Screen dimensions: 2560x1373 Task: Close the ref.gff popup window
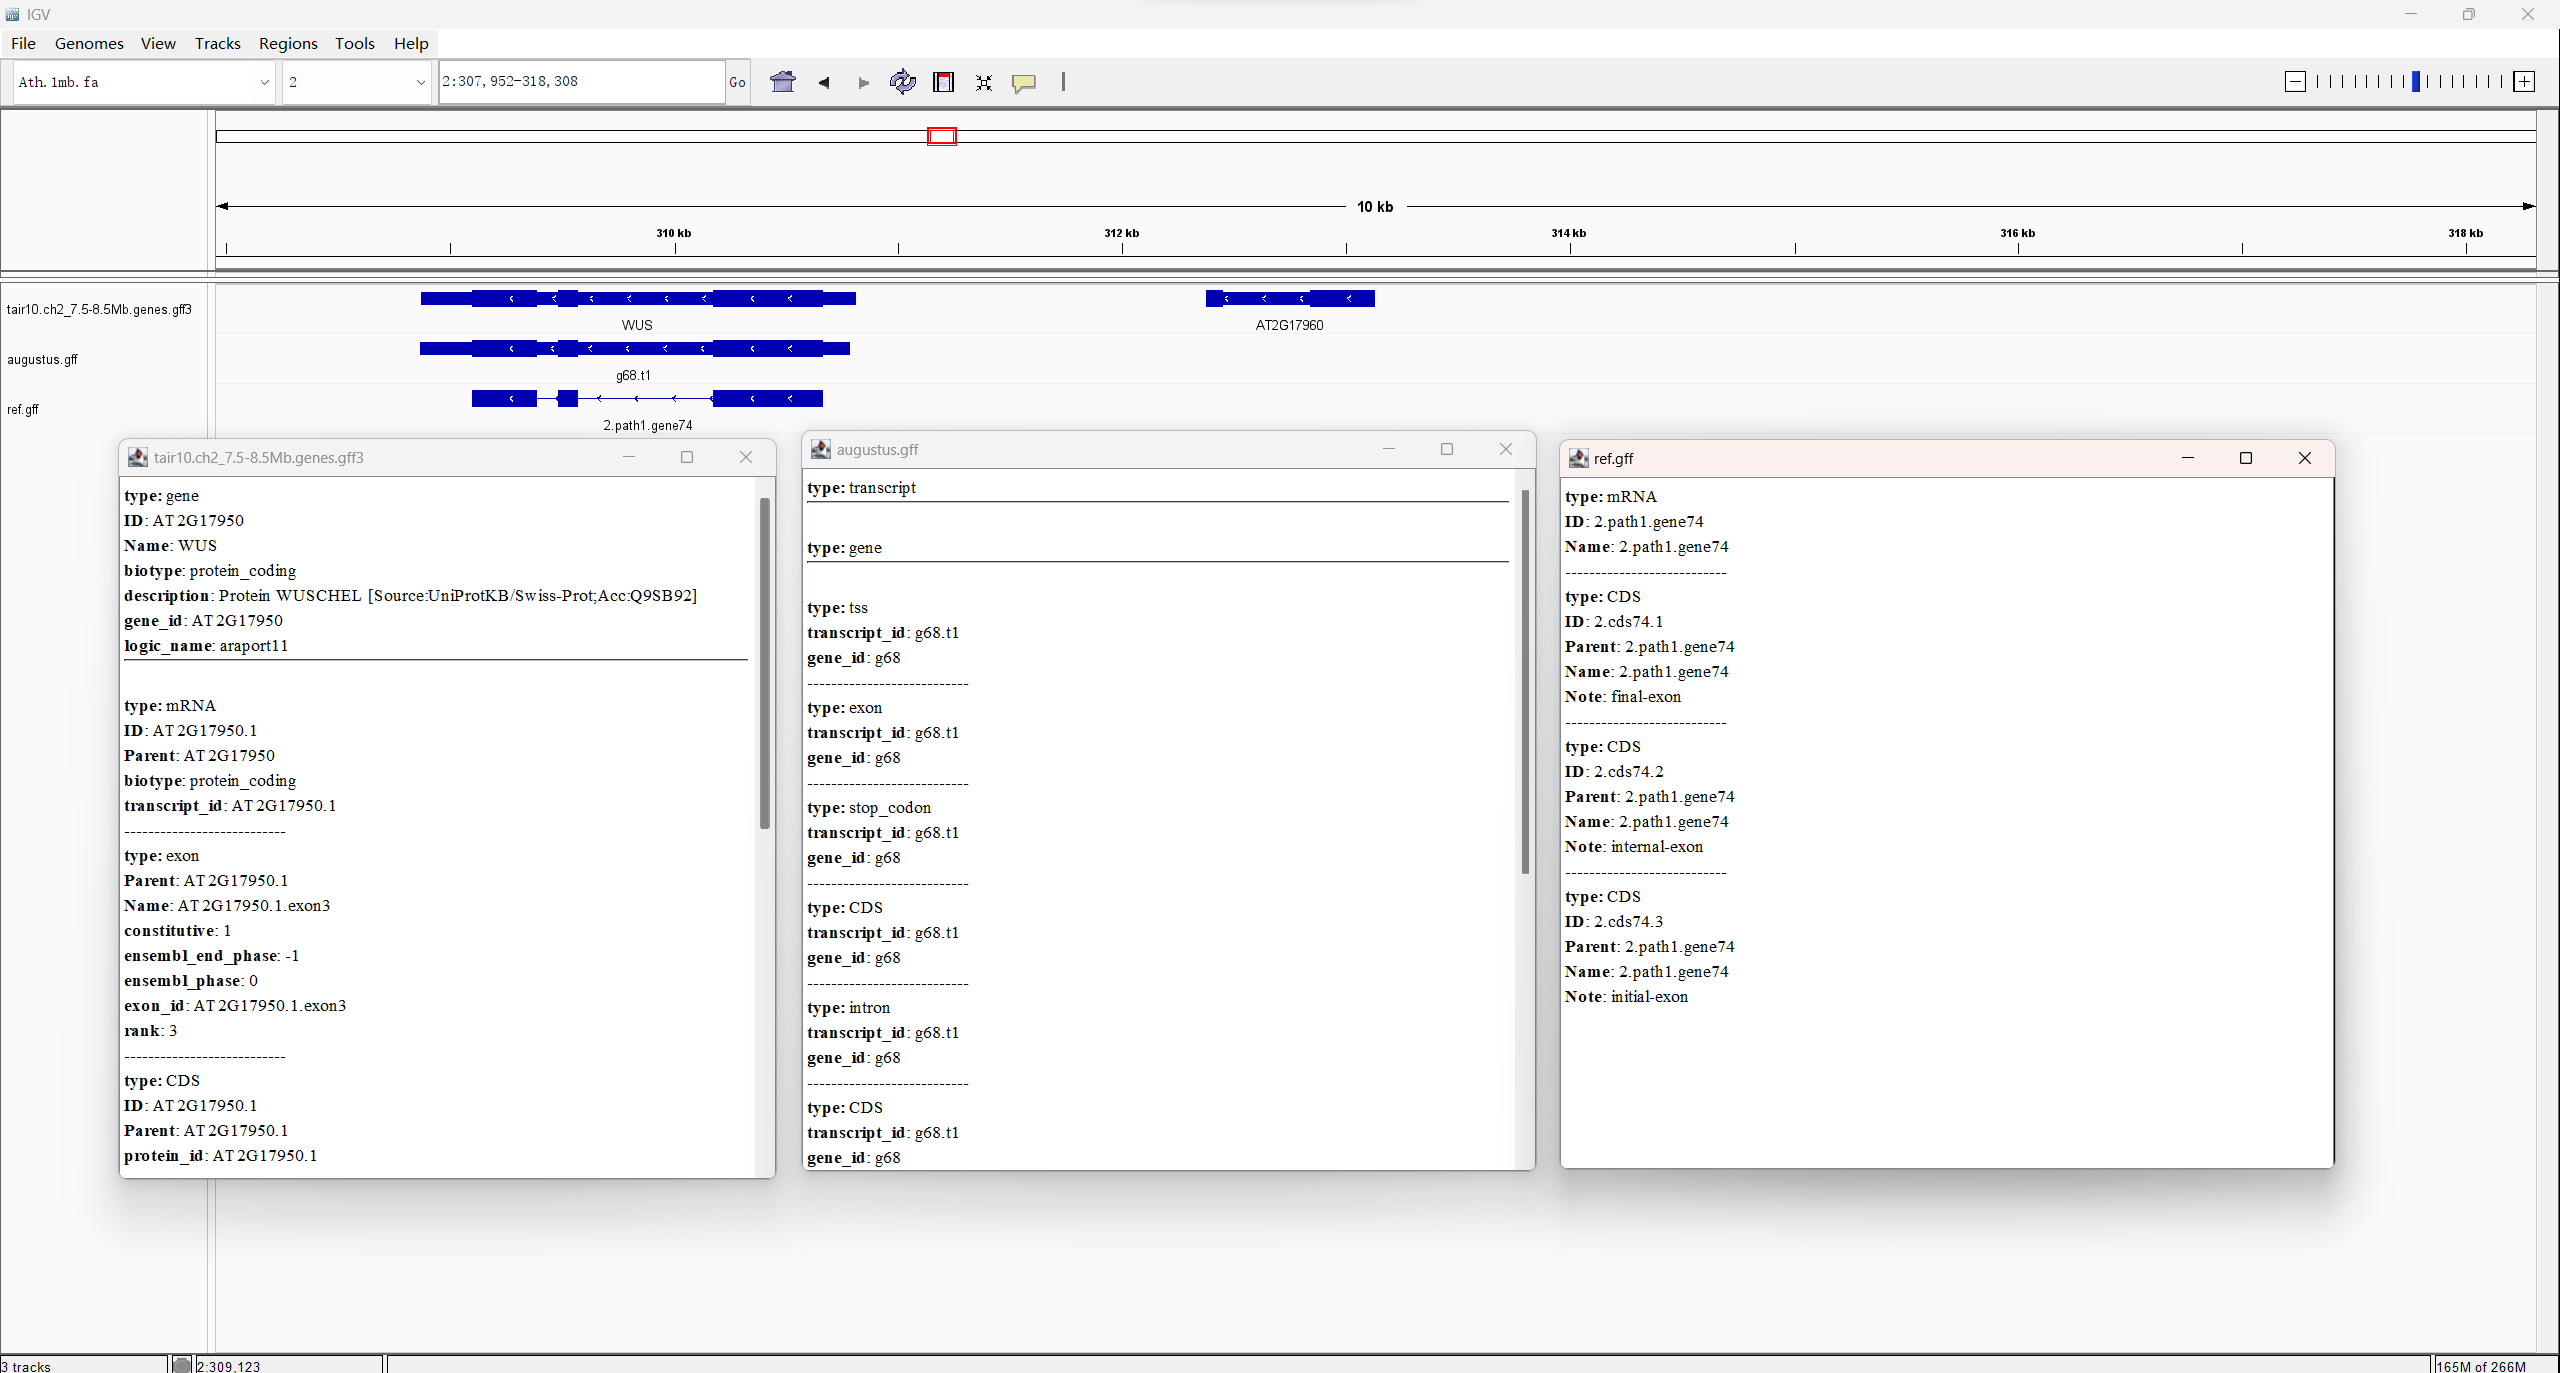(2305, 458)
